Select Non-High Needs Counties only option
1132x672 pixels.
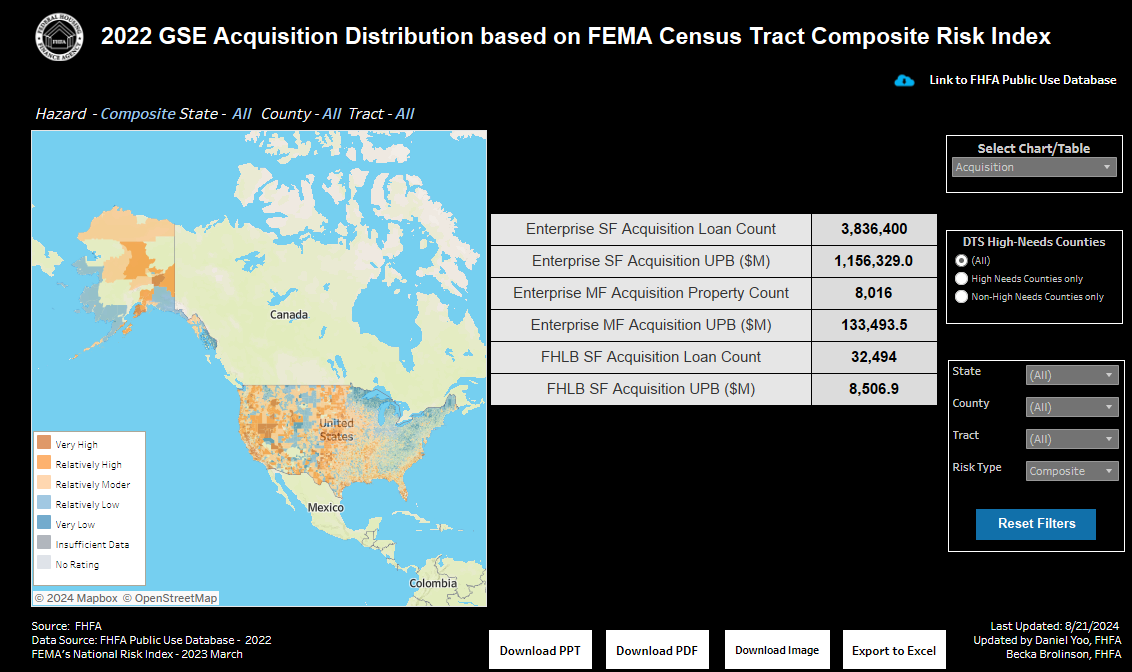coord(961,297)
